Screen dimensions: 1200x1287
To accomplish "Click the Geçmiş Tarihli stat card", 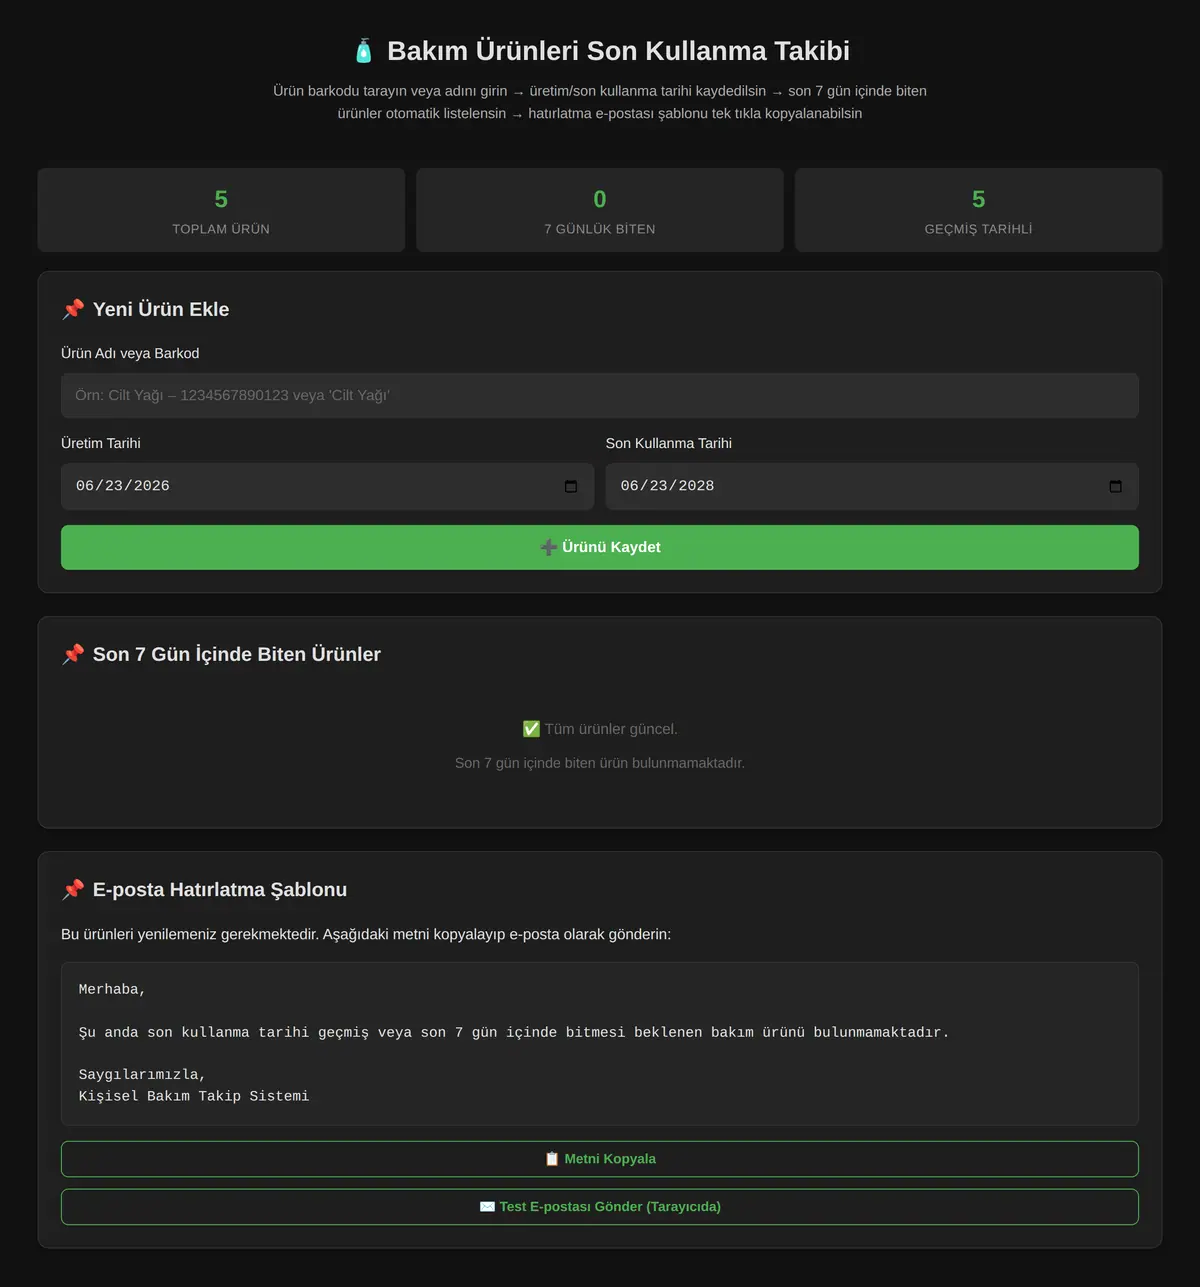I will point(979,210).
